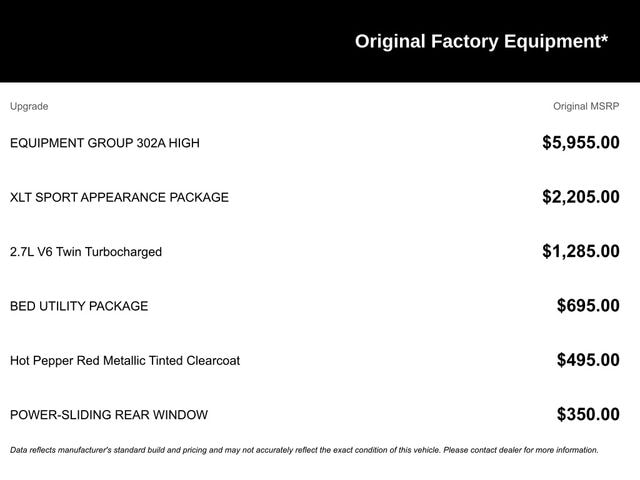This screenshot has width=640, height=480.
Task: Select BED UTILITY PACKAGE entry
Action: [79, 306]
